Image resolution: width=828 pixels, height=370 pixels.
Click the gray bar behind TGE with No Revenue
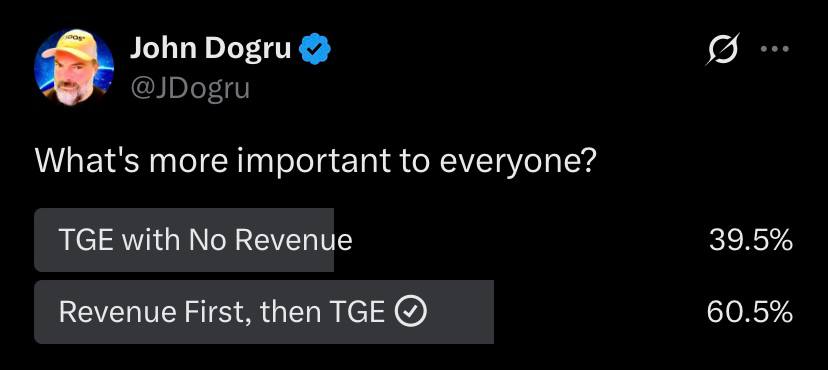(184, 240)
